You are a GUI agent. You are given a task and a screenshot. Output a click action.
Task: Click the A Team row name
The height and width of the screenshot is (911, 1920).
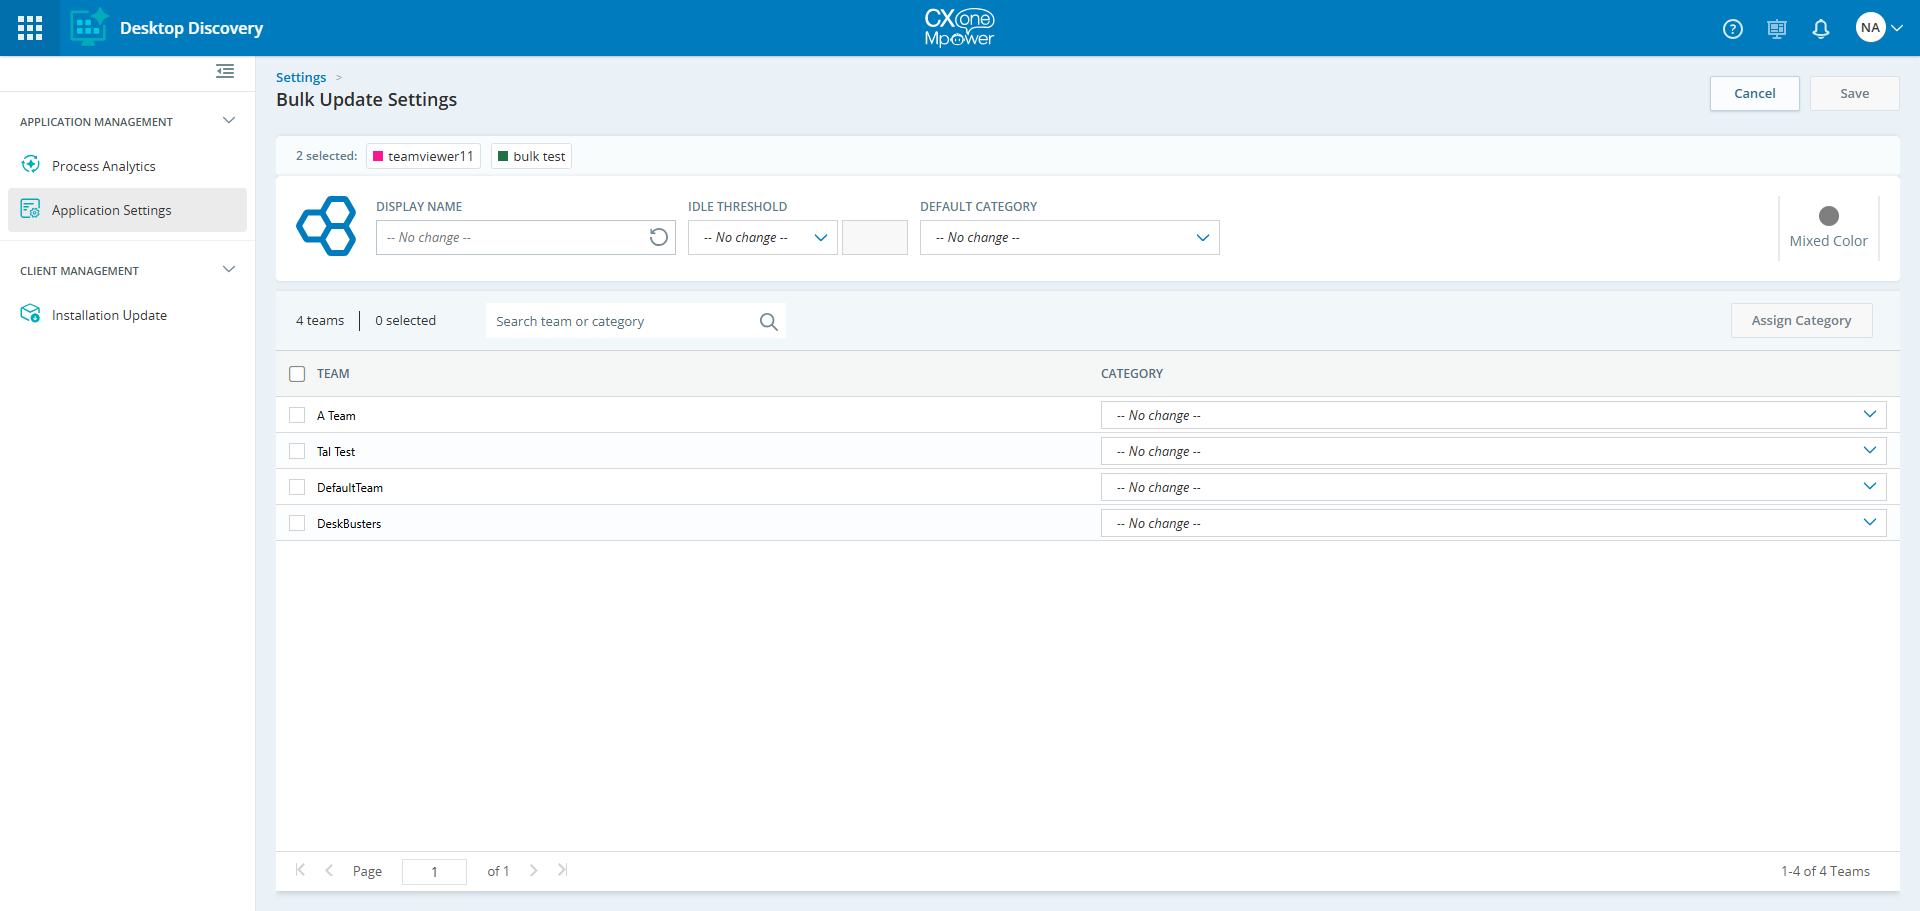click(x=336, y=416)
